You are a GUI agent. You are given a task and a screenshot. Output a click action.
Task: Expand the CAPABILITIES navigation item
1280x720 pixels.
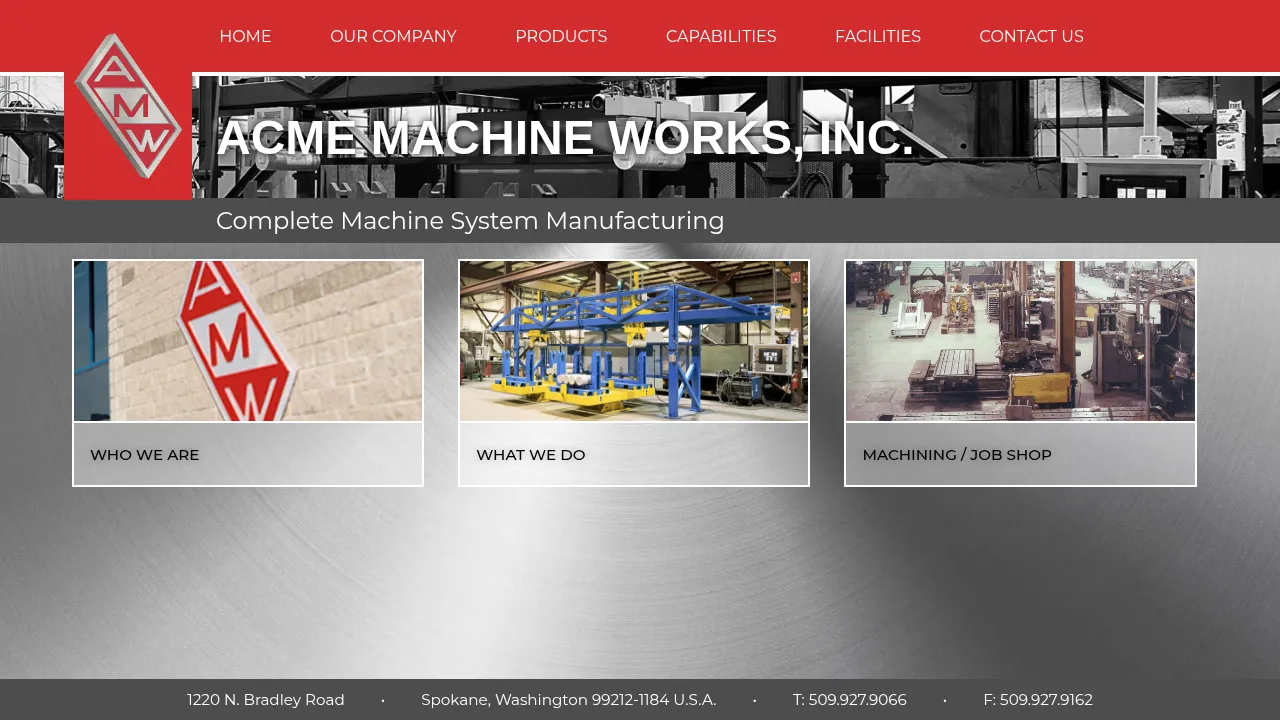click(x=721, y=37)
